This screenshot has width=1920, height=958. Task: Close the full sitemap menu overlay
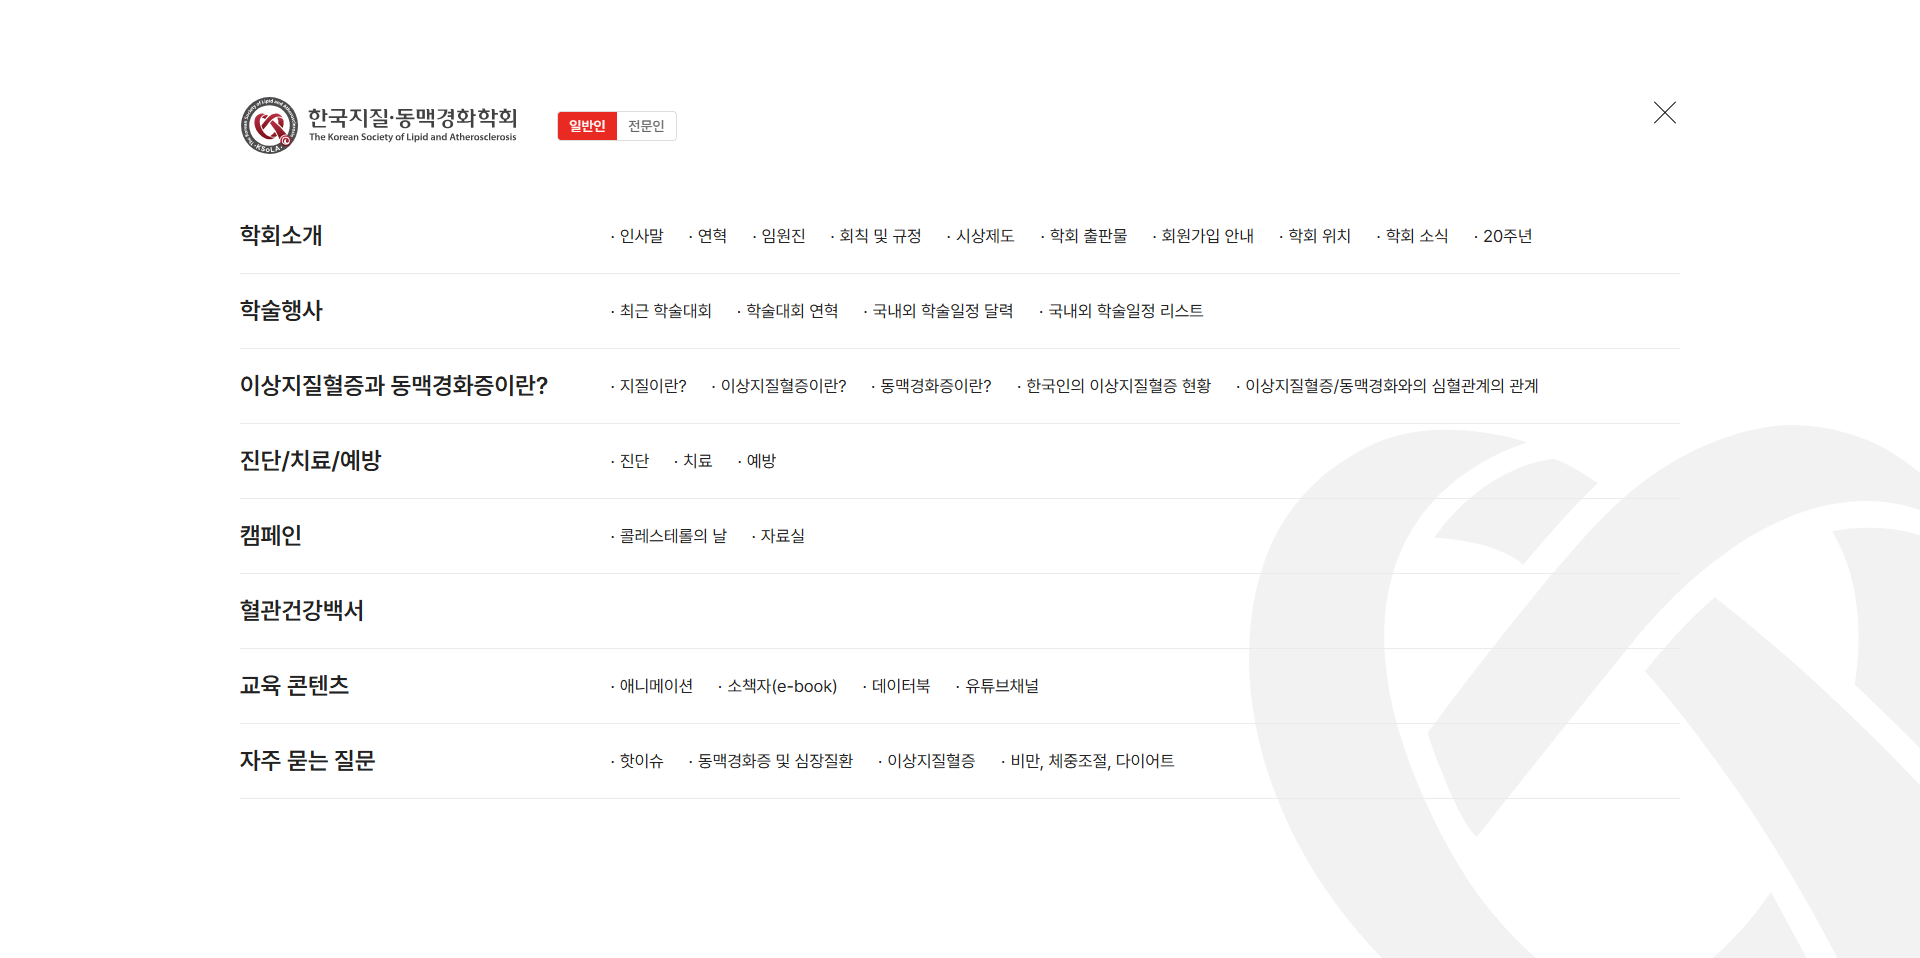[1664, 113]
